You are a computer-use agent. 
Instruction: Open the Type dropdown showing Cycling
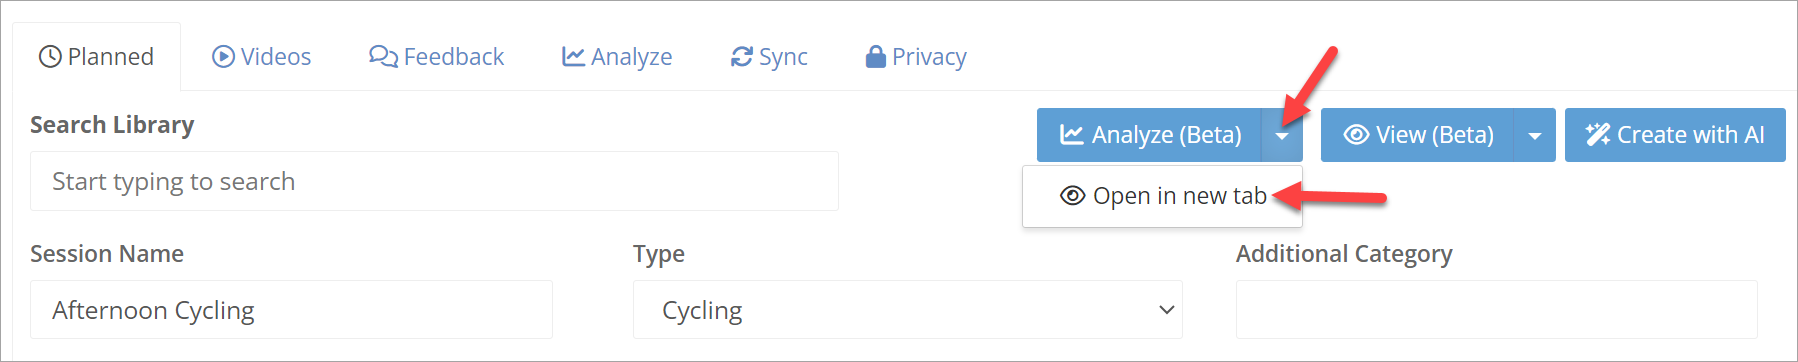pyautogui.click(x=908, y=310)
